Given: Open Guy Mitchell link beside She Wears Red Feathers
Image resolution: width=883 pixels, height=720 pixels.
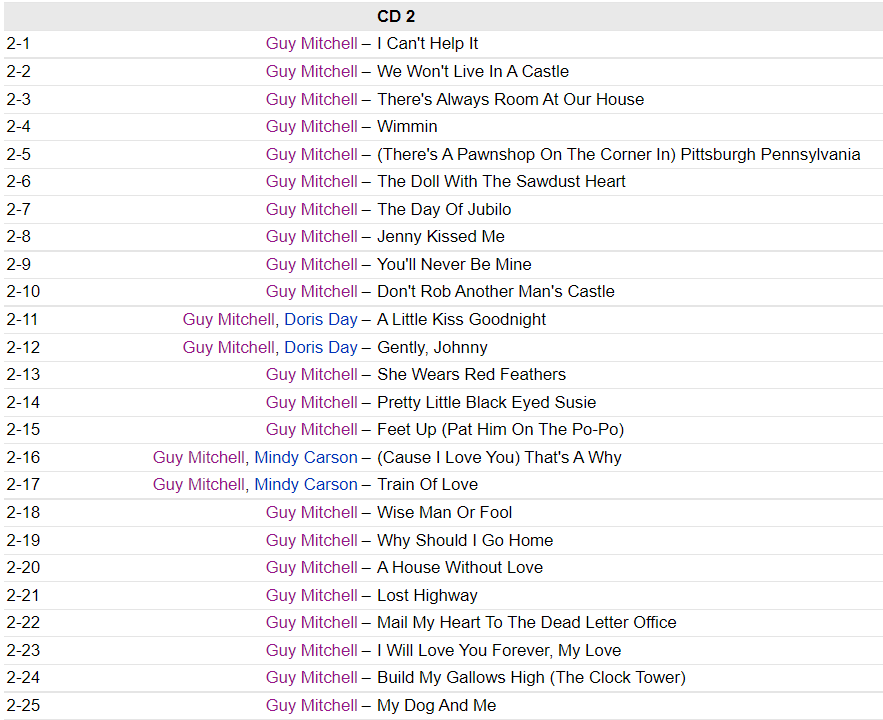Looking at the screenshot, I should 311,374.
